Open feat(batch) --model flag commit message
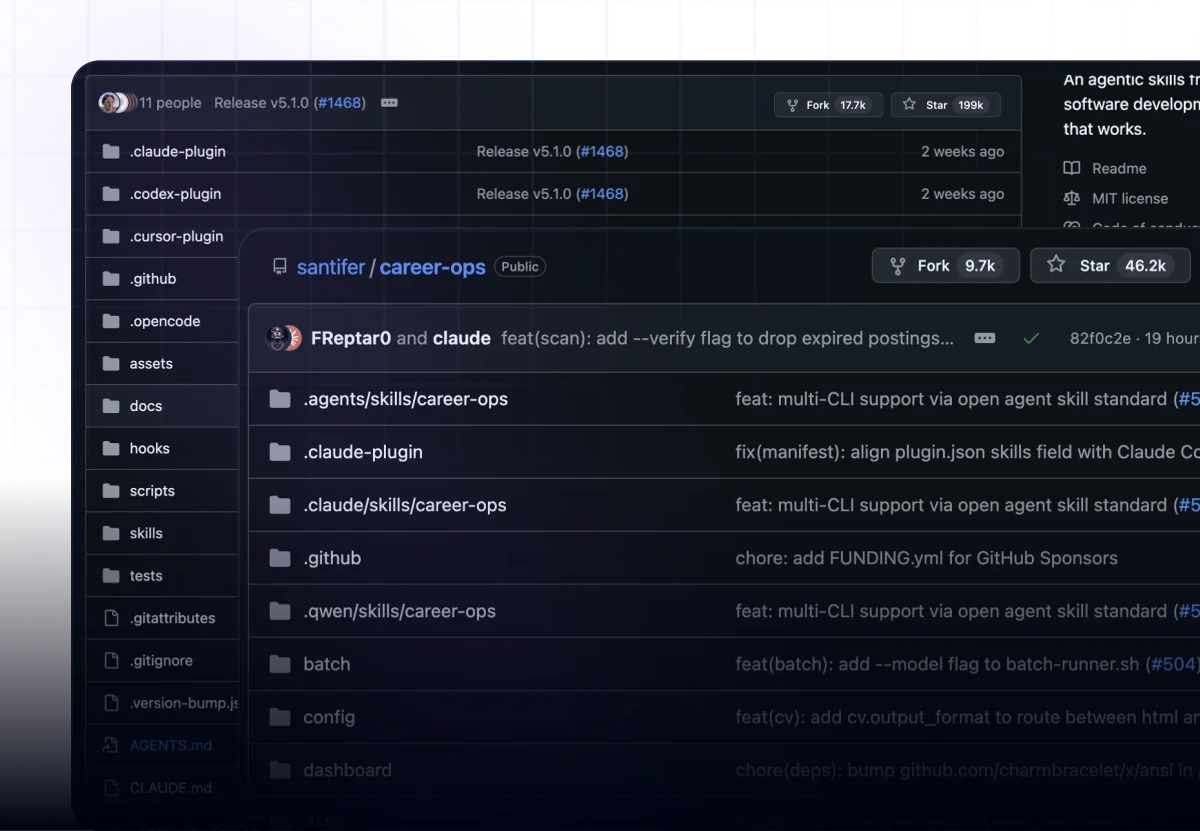1200x831 pixels. (x=938, y=664)
